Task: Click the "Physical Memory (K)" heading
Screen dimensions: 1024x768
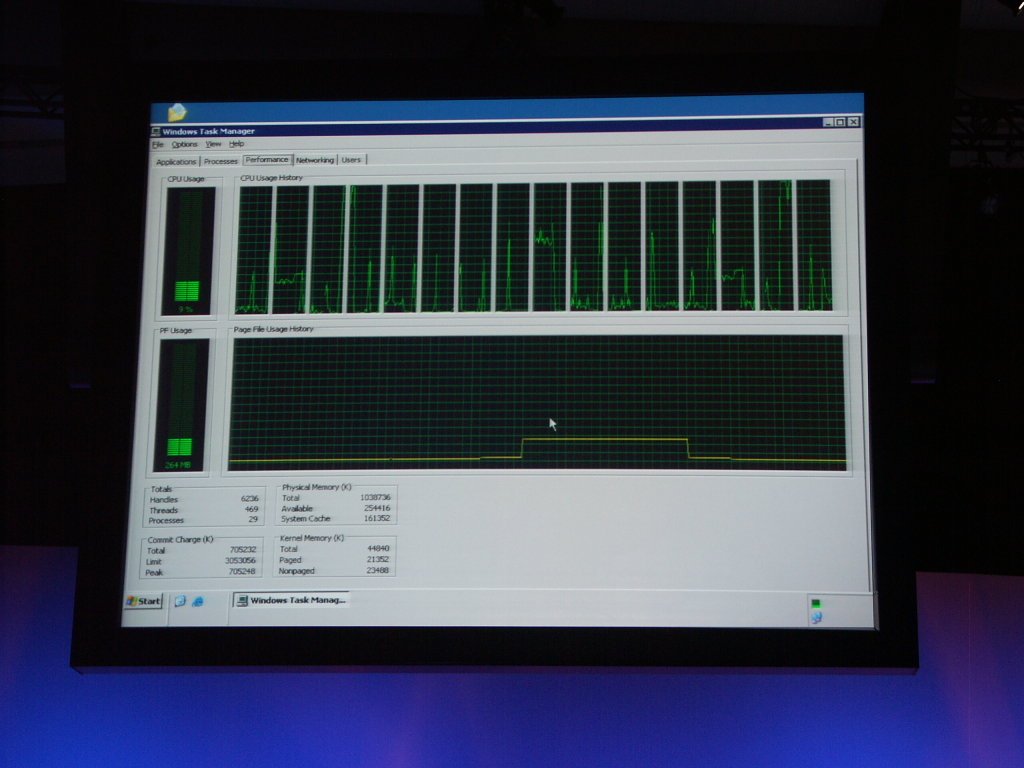Action: pyautogui.click(x=317, y=487)
